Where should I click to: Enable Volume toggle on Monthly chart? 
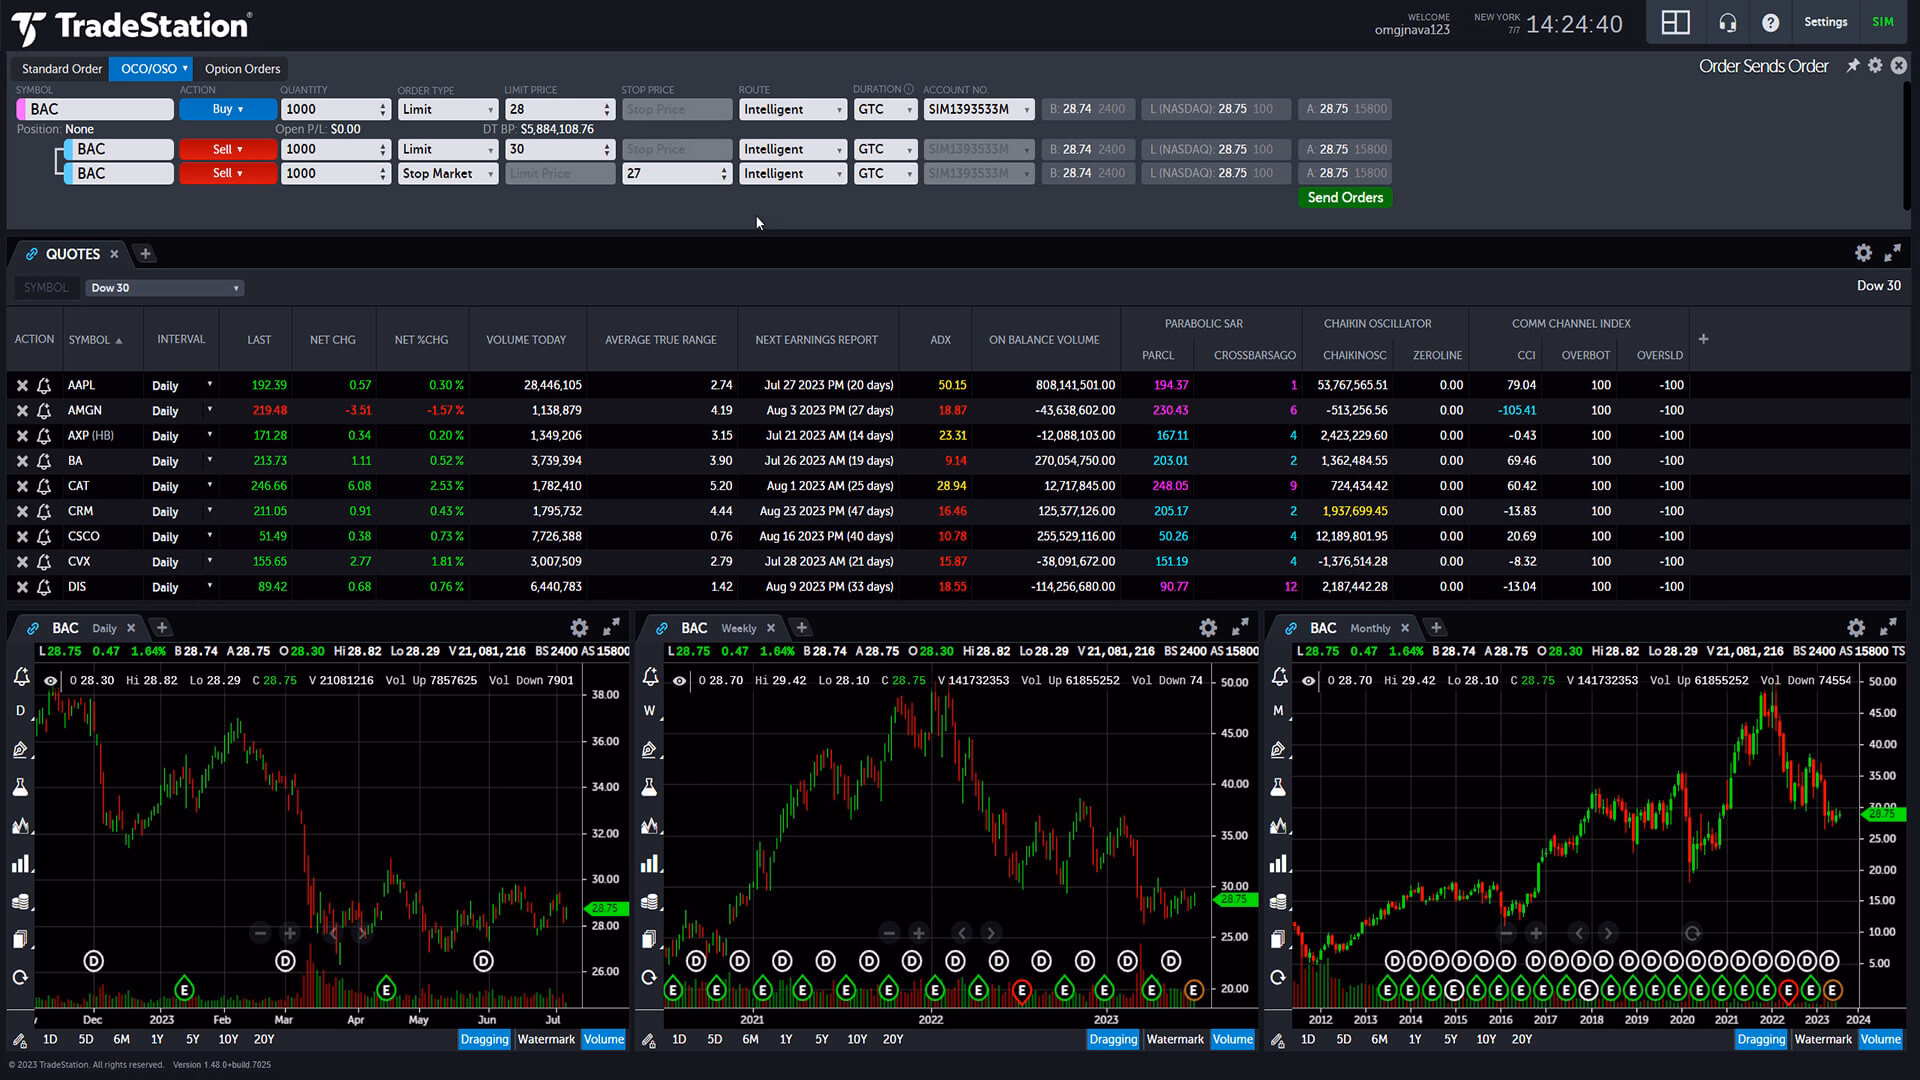click(x=1881, y=1039)
